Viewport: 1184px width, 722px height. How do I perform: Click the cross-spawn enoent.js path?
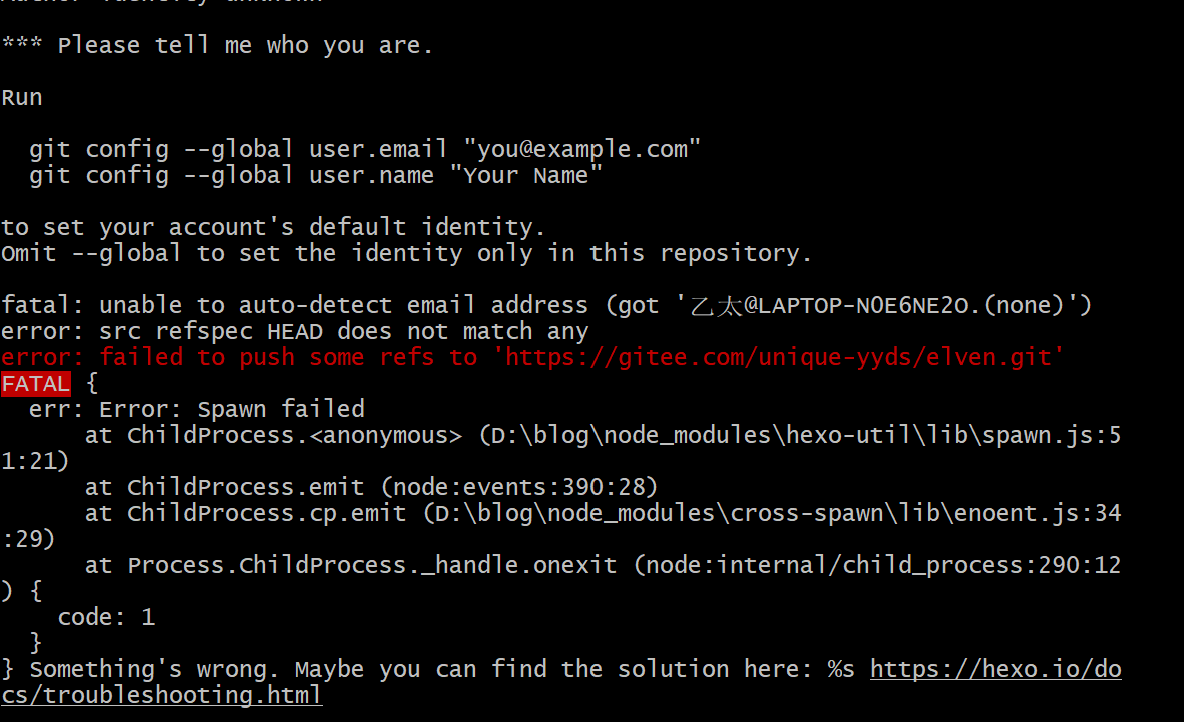772,514
